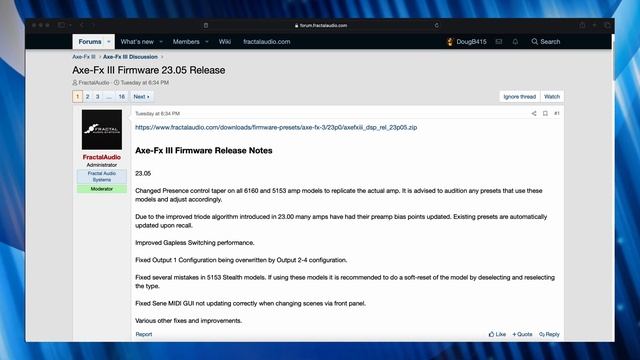Click Next page button
The width and height of the screenshot is (640, 360).
tap(141, 97)
